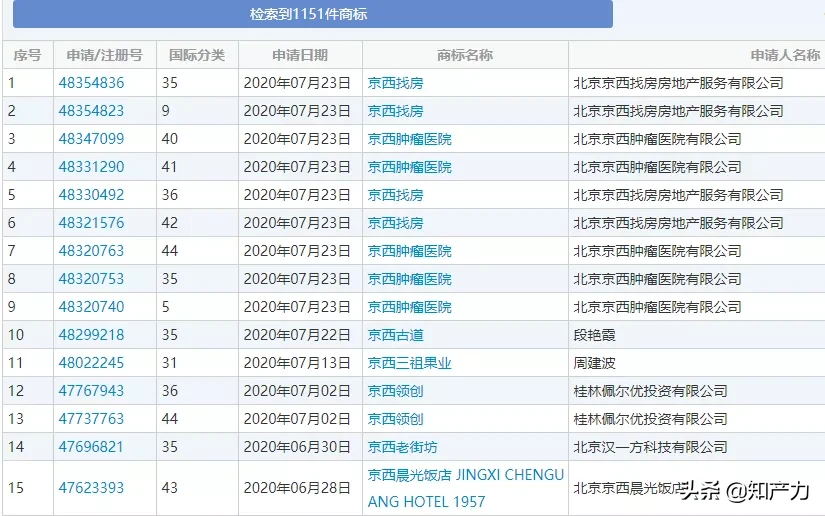Open trademark 京西古道
This screenshot has height=516, width=825.
(x=395, y=335)
